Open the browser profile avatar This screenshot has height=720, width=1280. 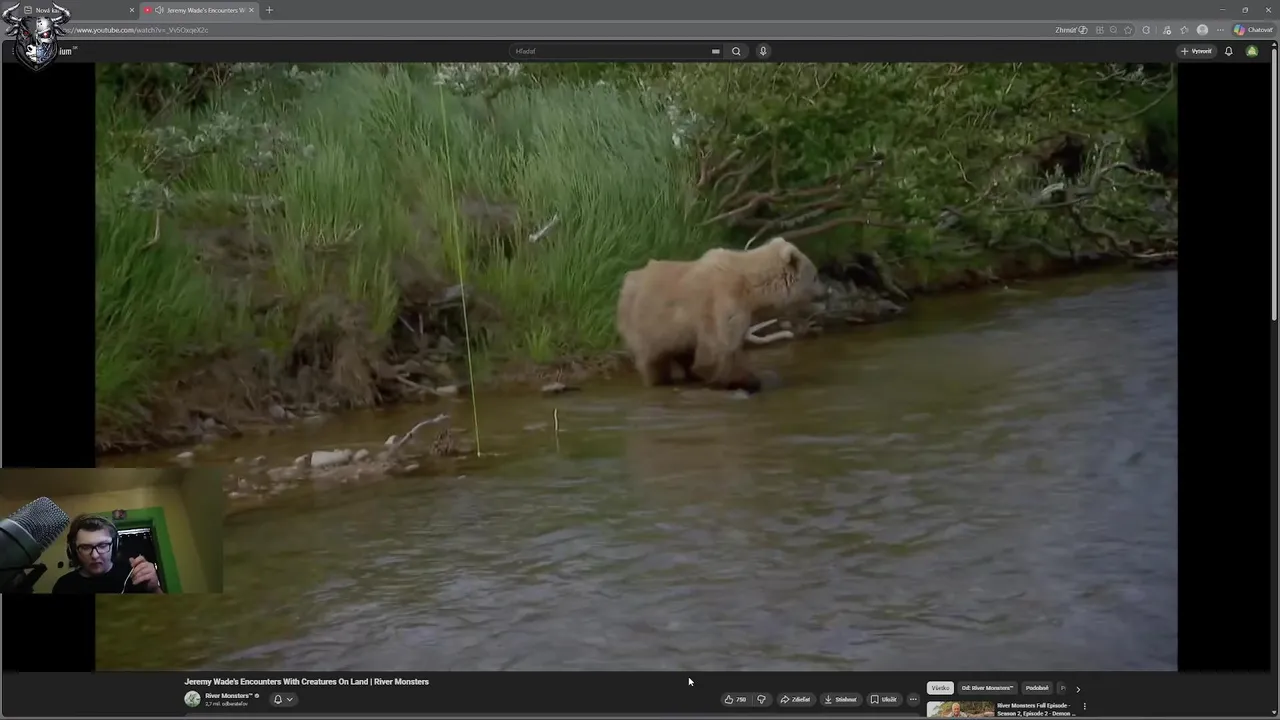1202,30
